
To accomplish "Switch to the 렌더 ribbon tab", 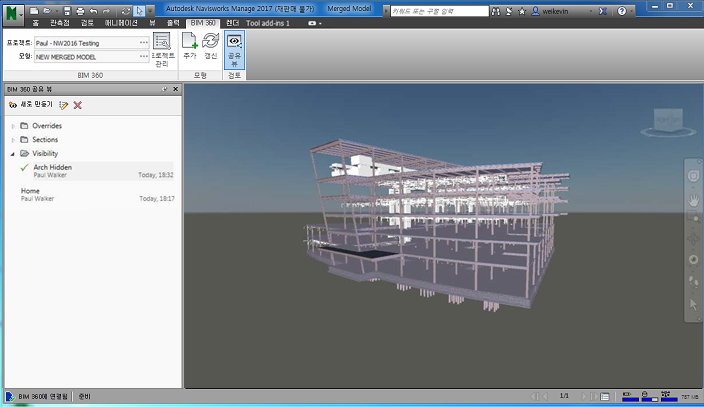I will click(x=232, y=23).
